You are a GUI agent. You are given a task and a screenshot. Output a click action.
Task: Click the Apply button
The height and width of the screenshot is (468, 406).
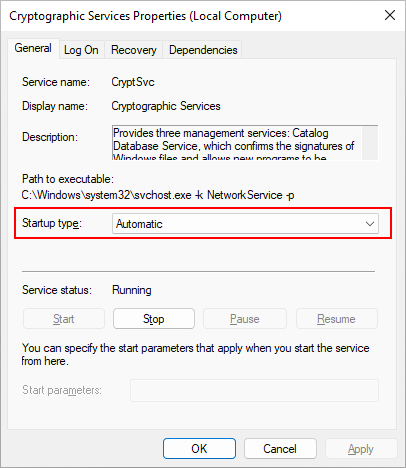click(x=361, y=449)
